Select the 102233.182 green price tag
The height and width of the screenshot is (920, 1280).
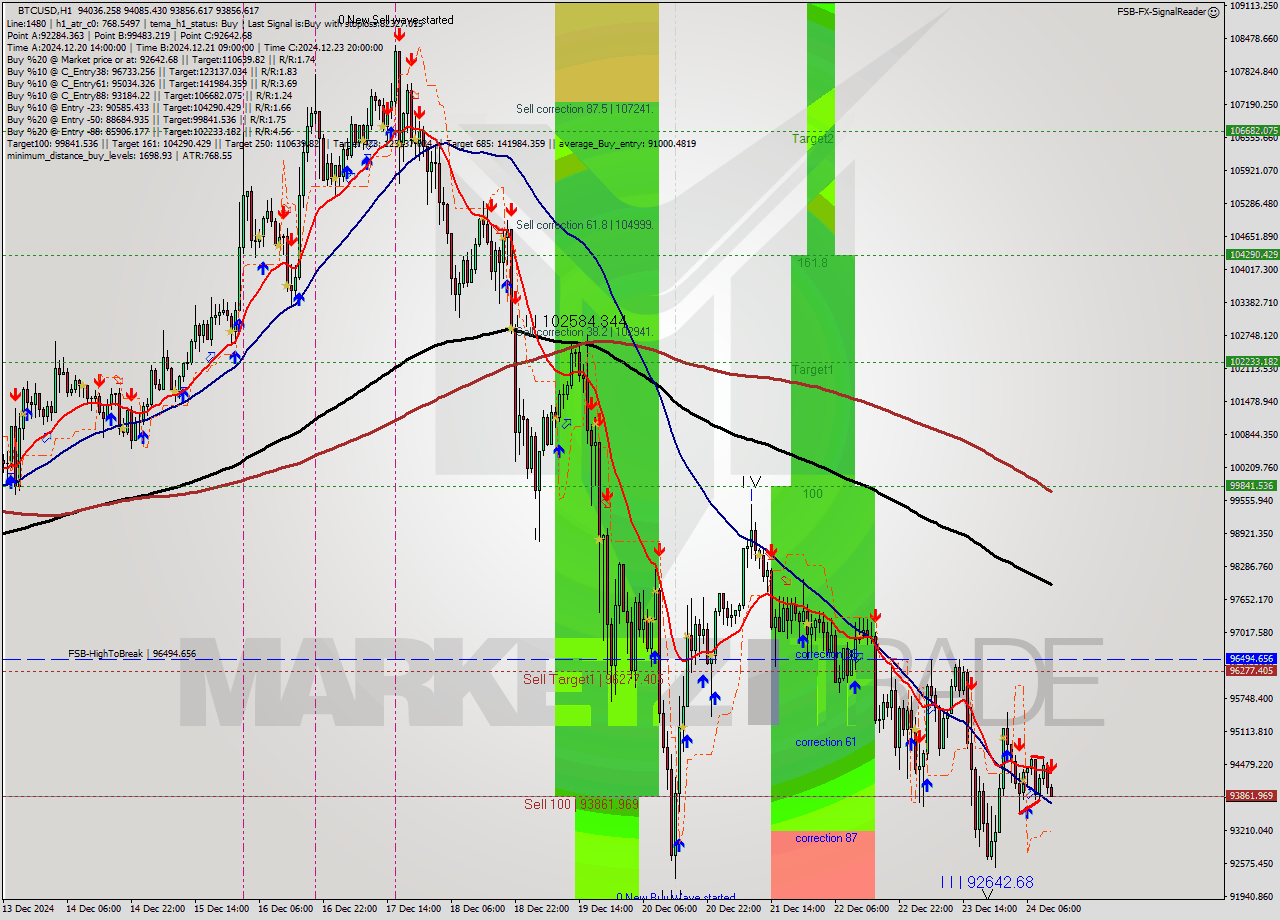point(1252,362)
